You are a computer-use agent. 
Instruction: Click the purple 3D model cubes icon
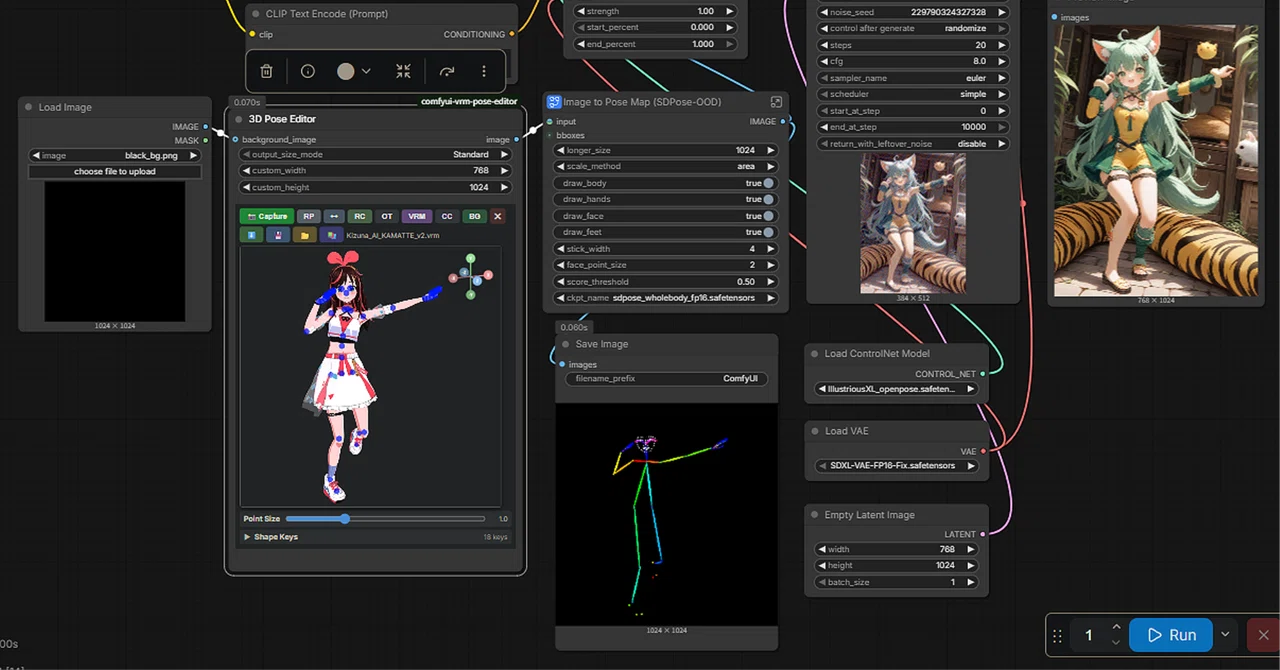[332, 235]
